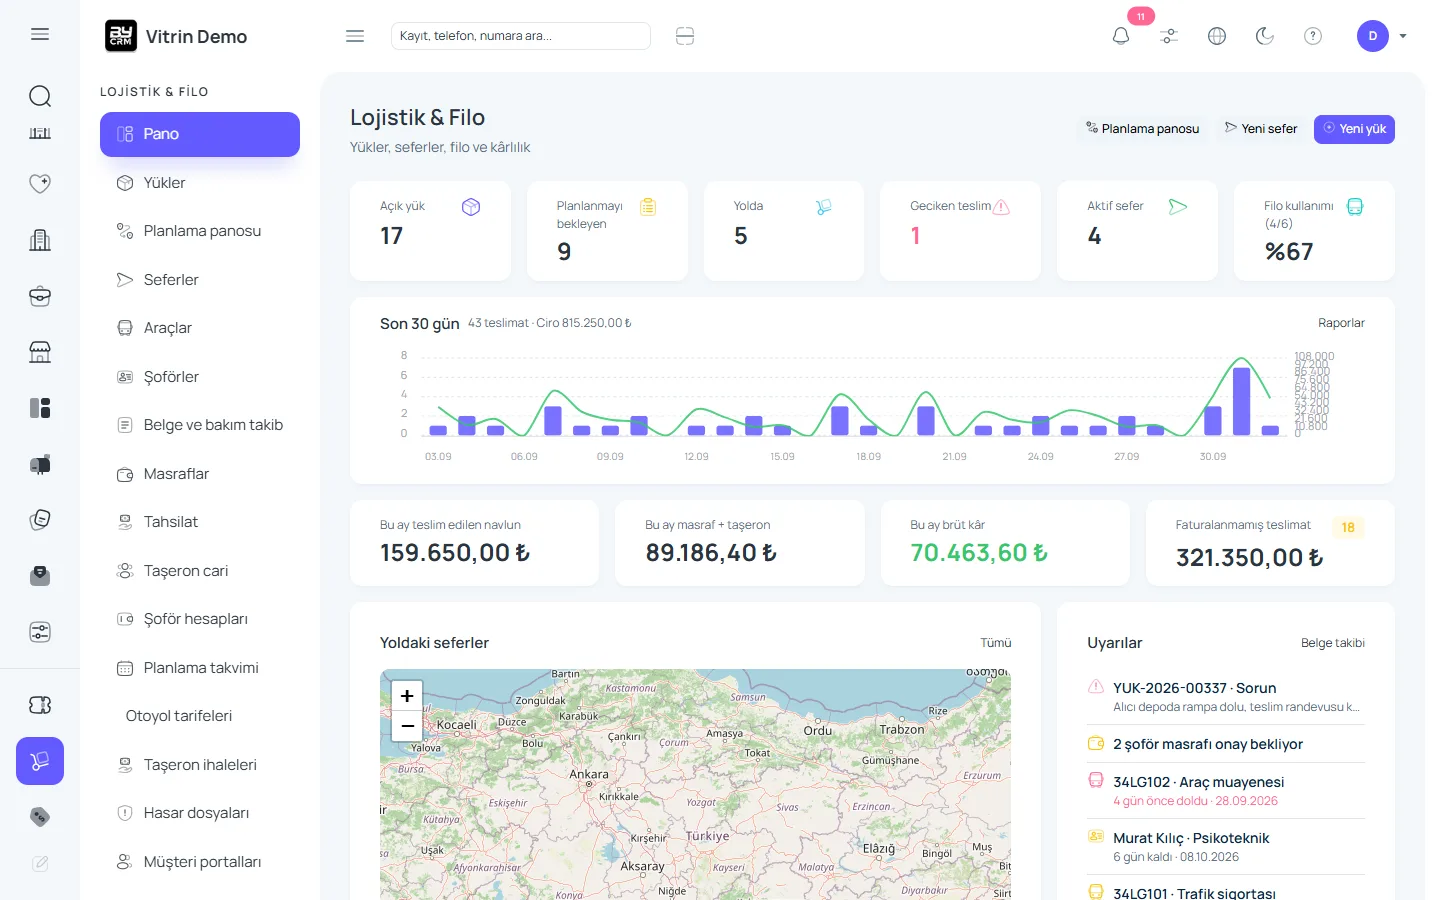
Task: Open Tahsilat in the sidebar menu
Action: coord(200,522)
